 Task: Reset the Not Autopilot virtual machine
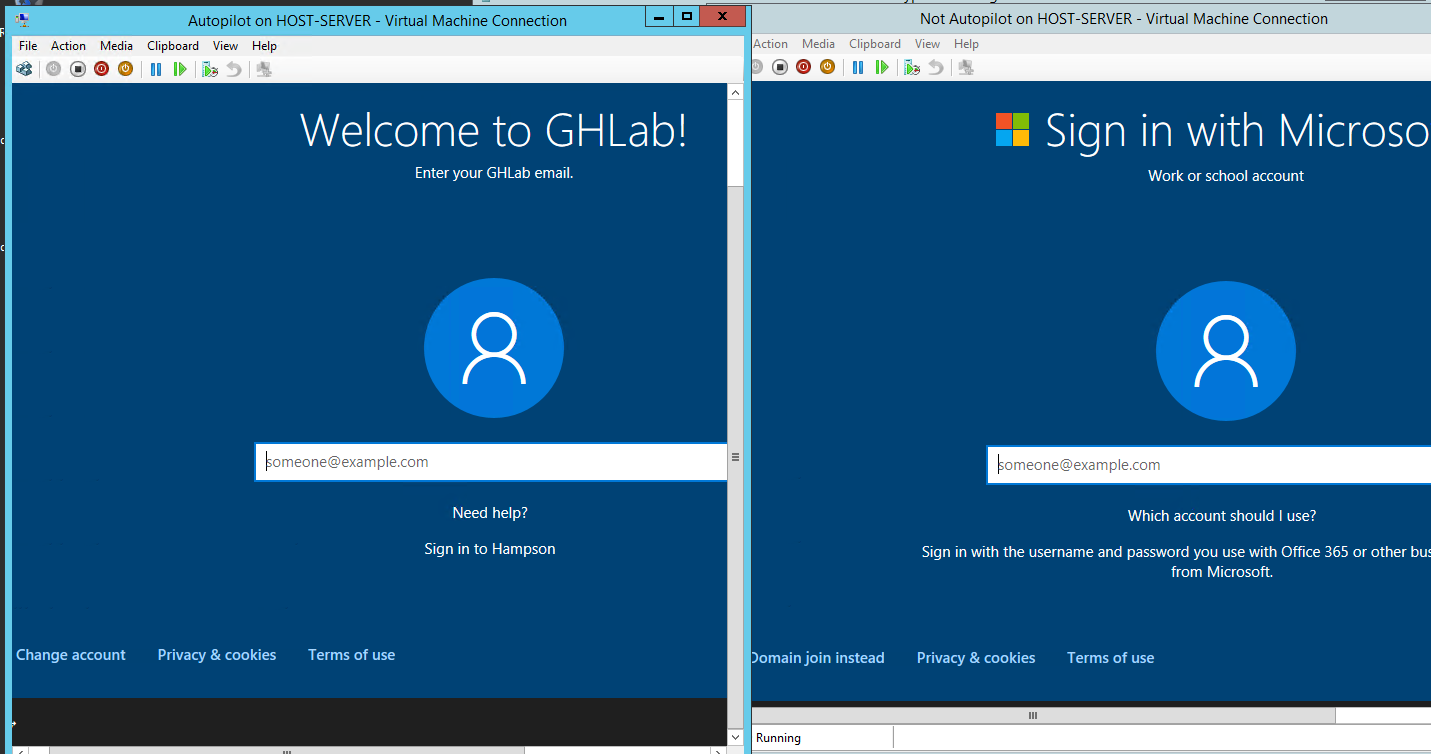tap(883, 67)
